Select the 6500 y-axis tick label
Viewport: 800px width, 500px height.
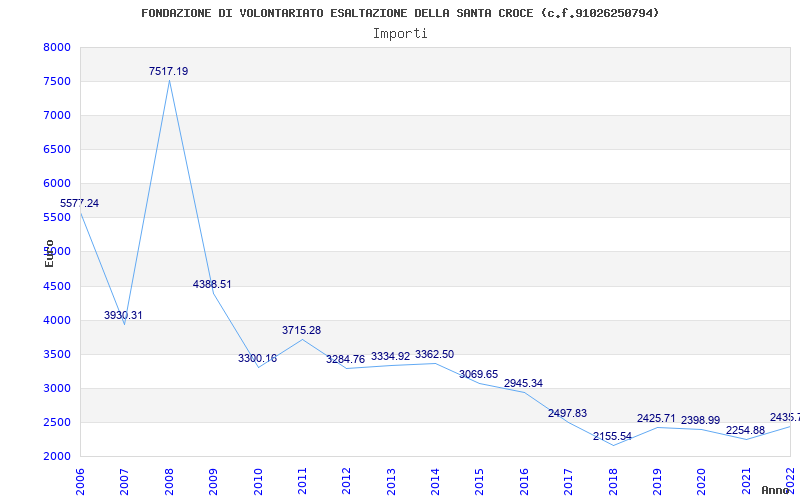click(57, 149)
